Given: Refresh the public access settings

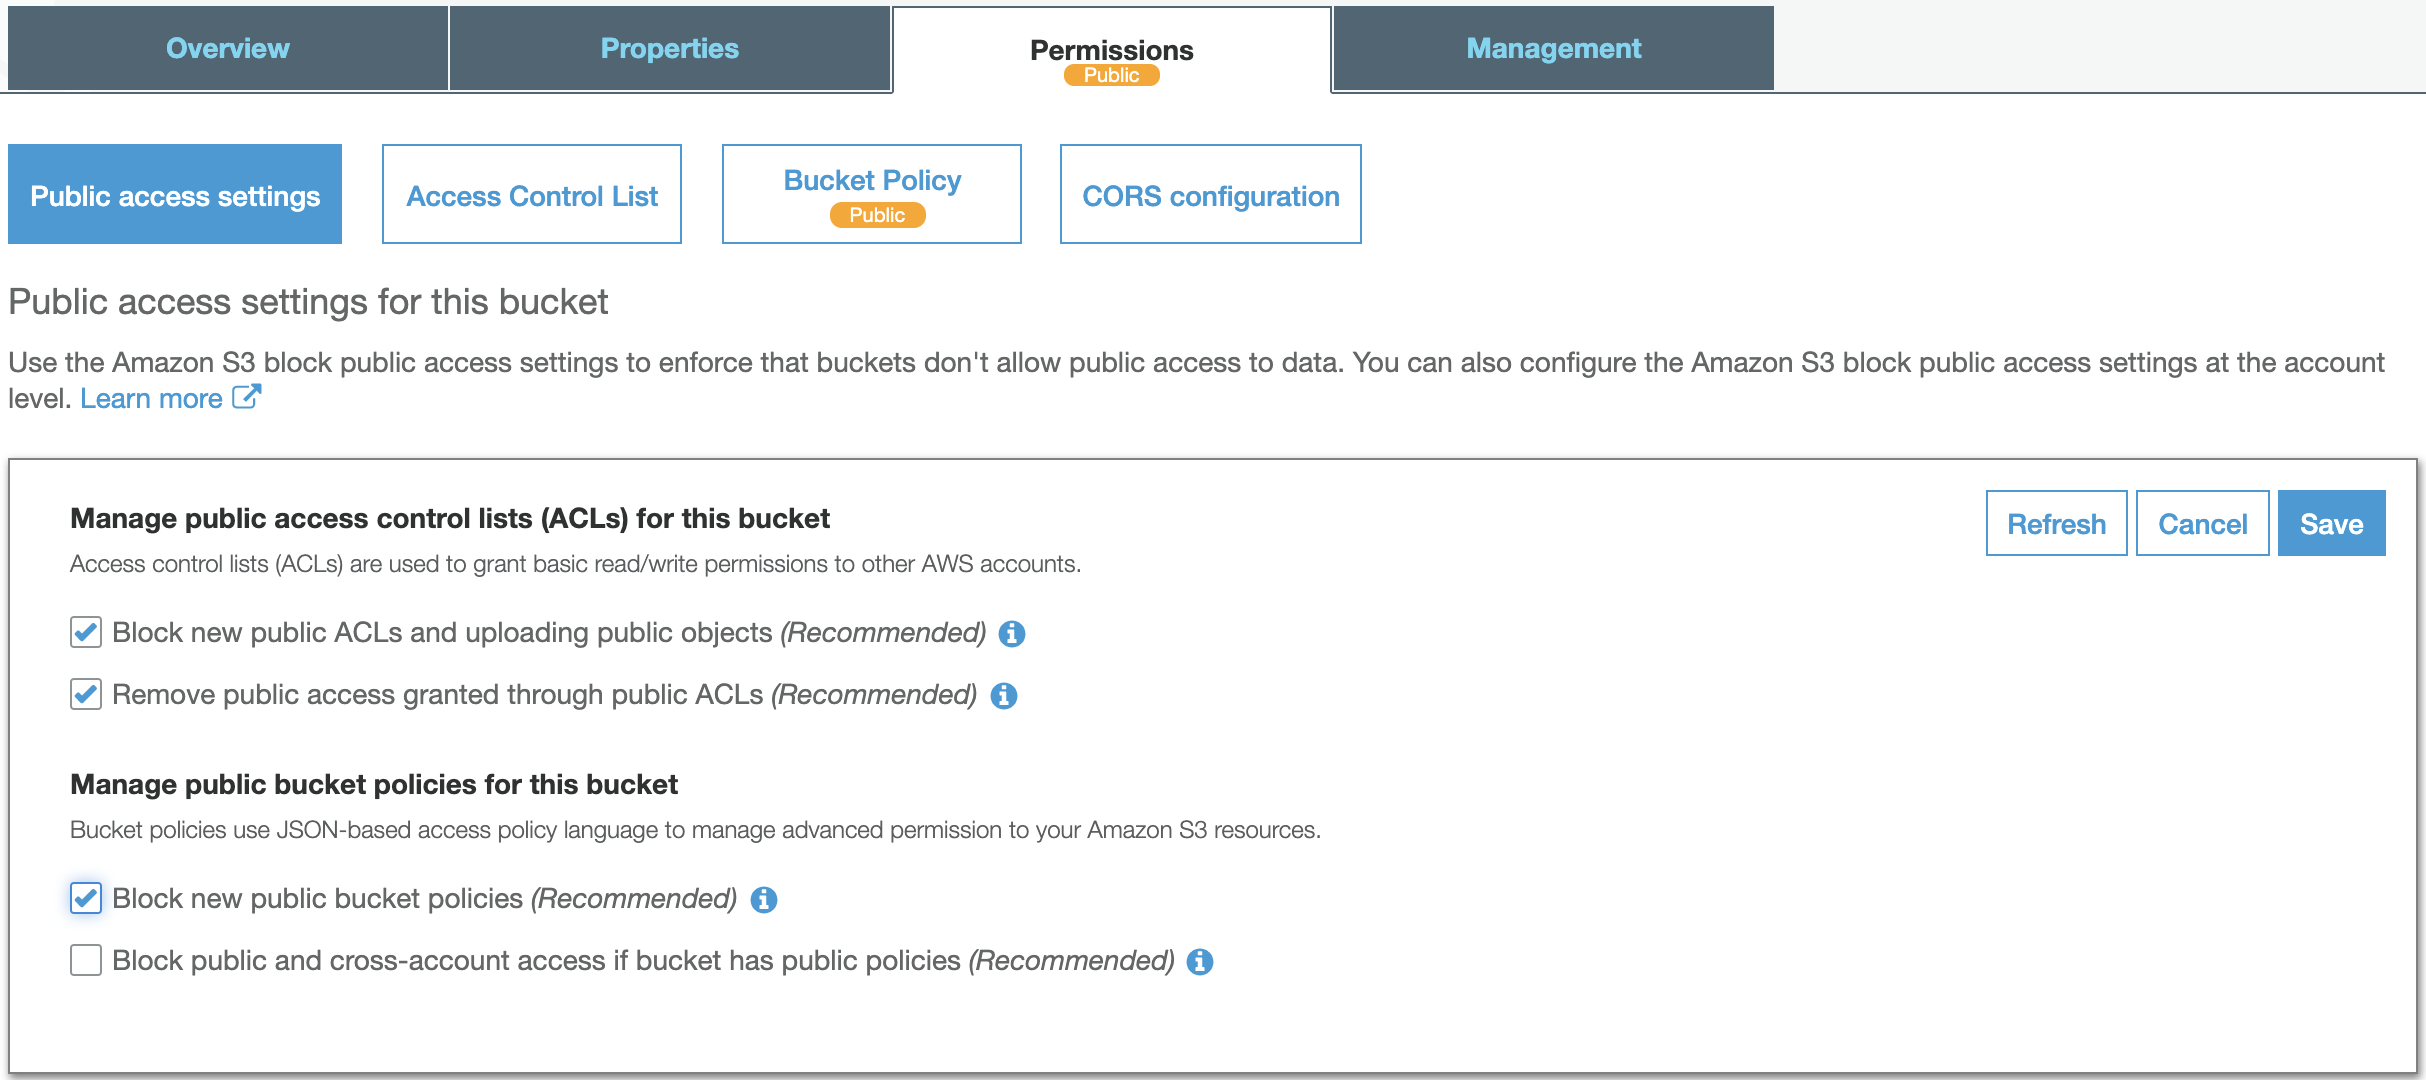Looking at the screenshot, I should (2057, 523).
